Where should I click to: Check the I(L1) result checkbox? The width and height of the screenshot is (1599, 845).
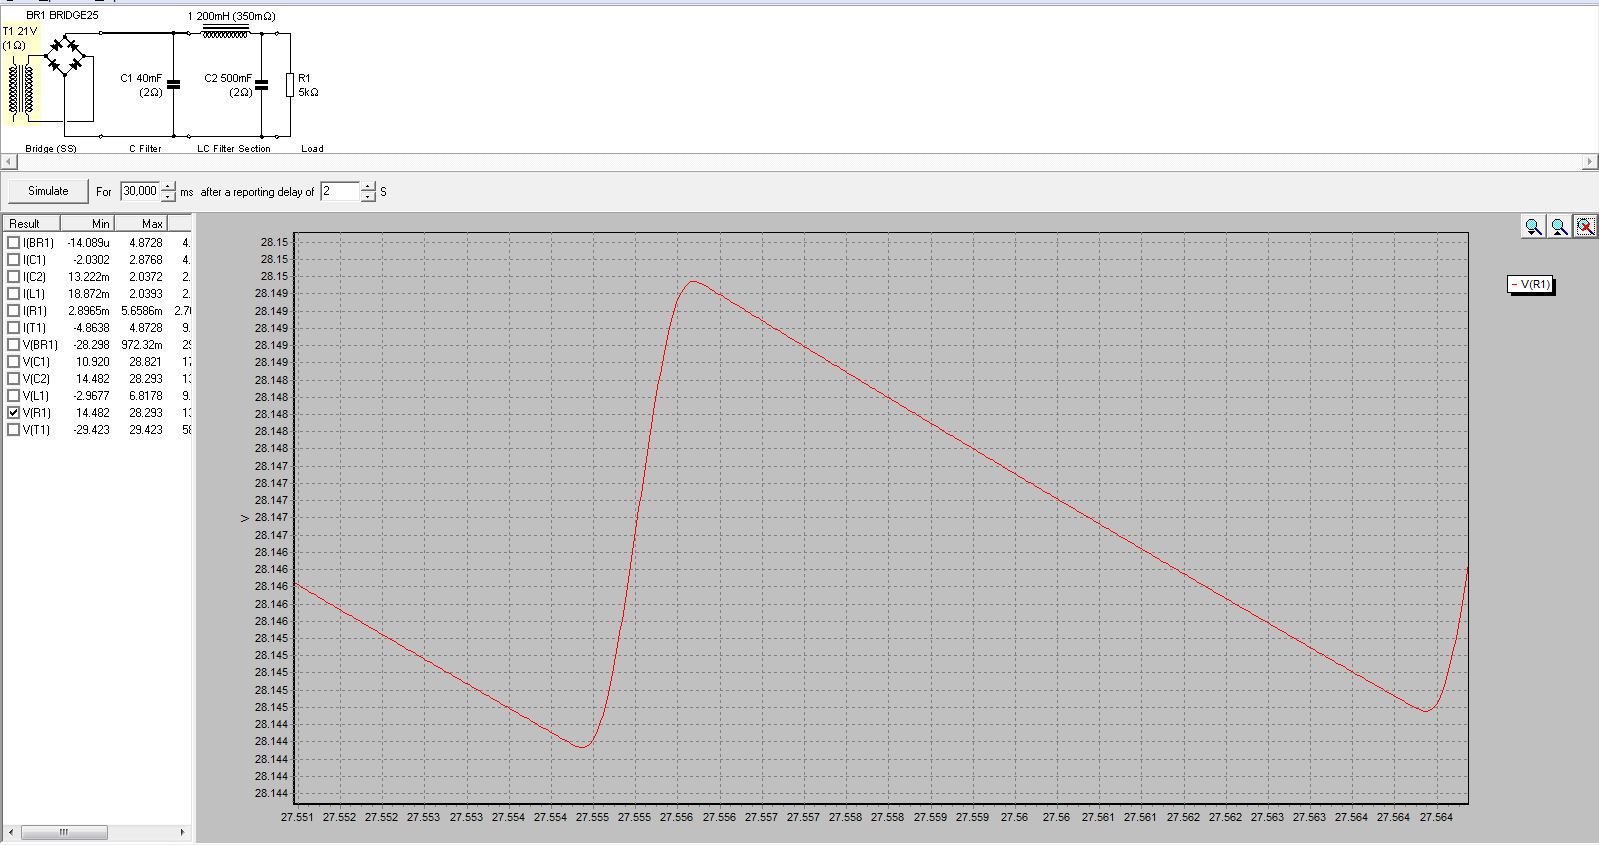click(x=13, y=293)
